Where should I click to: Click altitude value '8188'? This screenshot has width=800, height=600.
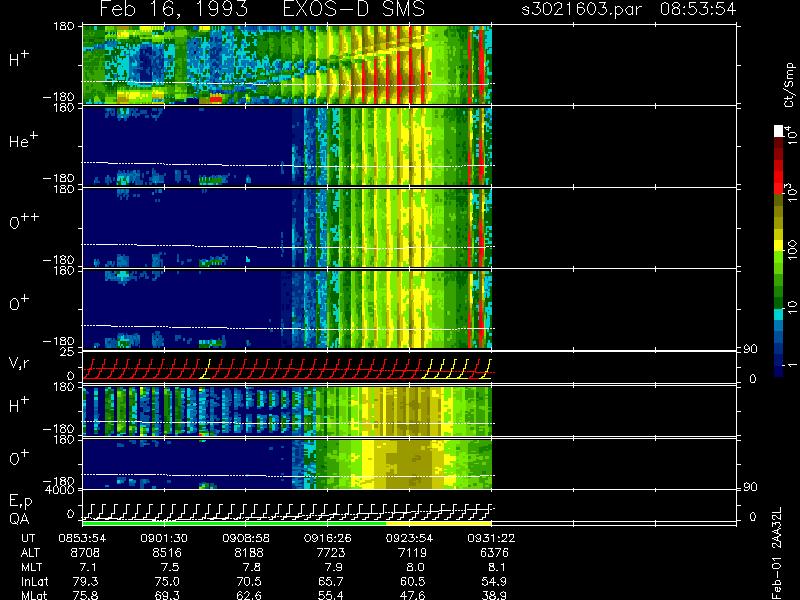[249, 553]
